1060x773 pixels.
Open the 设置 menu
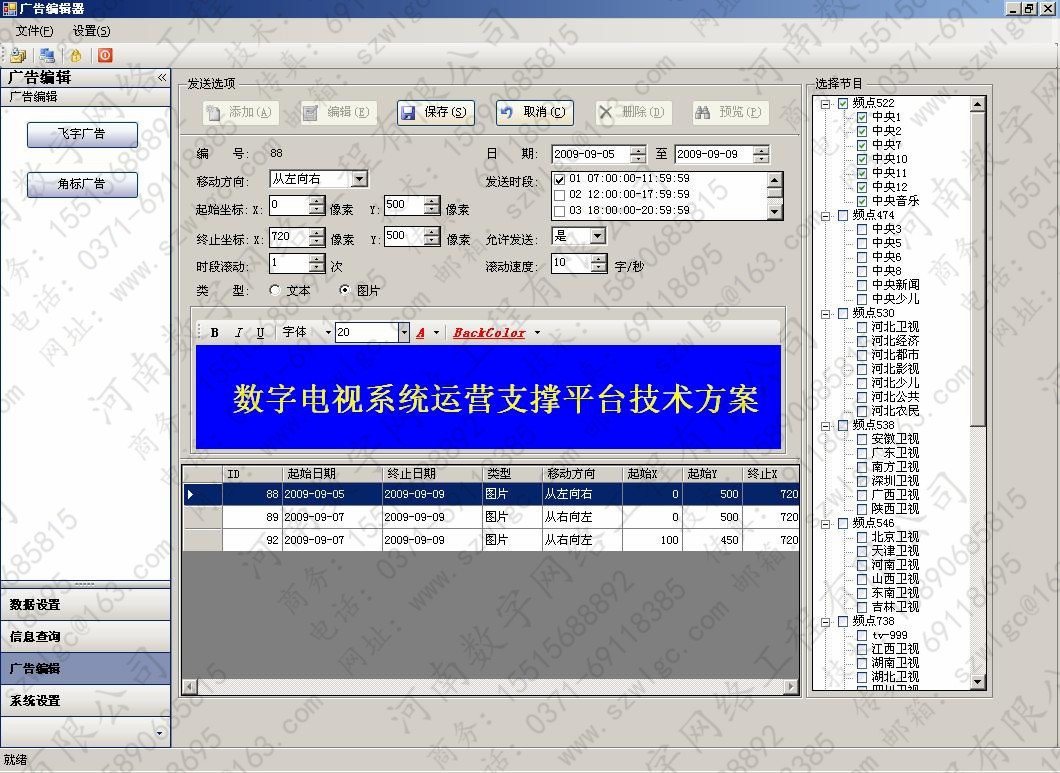[x=91, y=31]
